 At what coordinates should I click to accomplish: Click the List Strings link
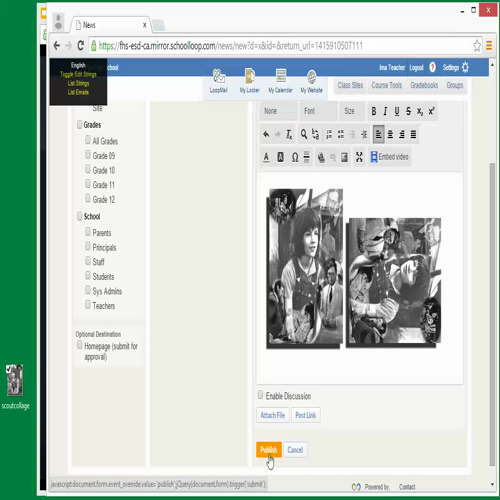[78, 83]
